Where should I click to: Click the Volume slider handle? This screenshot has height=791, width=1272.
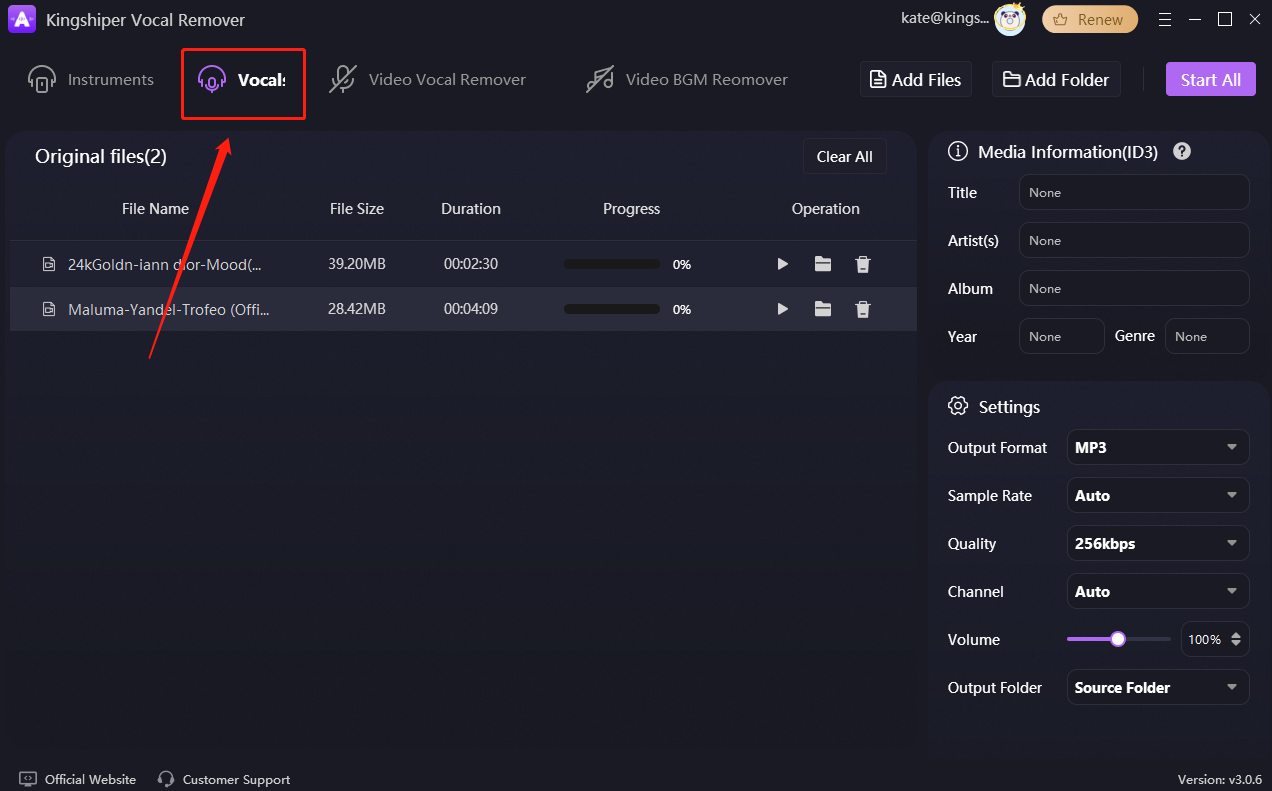coord(1118,639)
